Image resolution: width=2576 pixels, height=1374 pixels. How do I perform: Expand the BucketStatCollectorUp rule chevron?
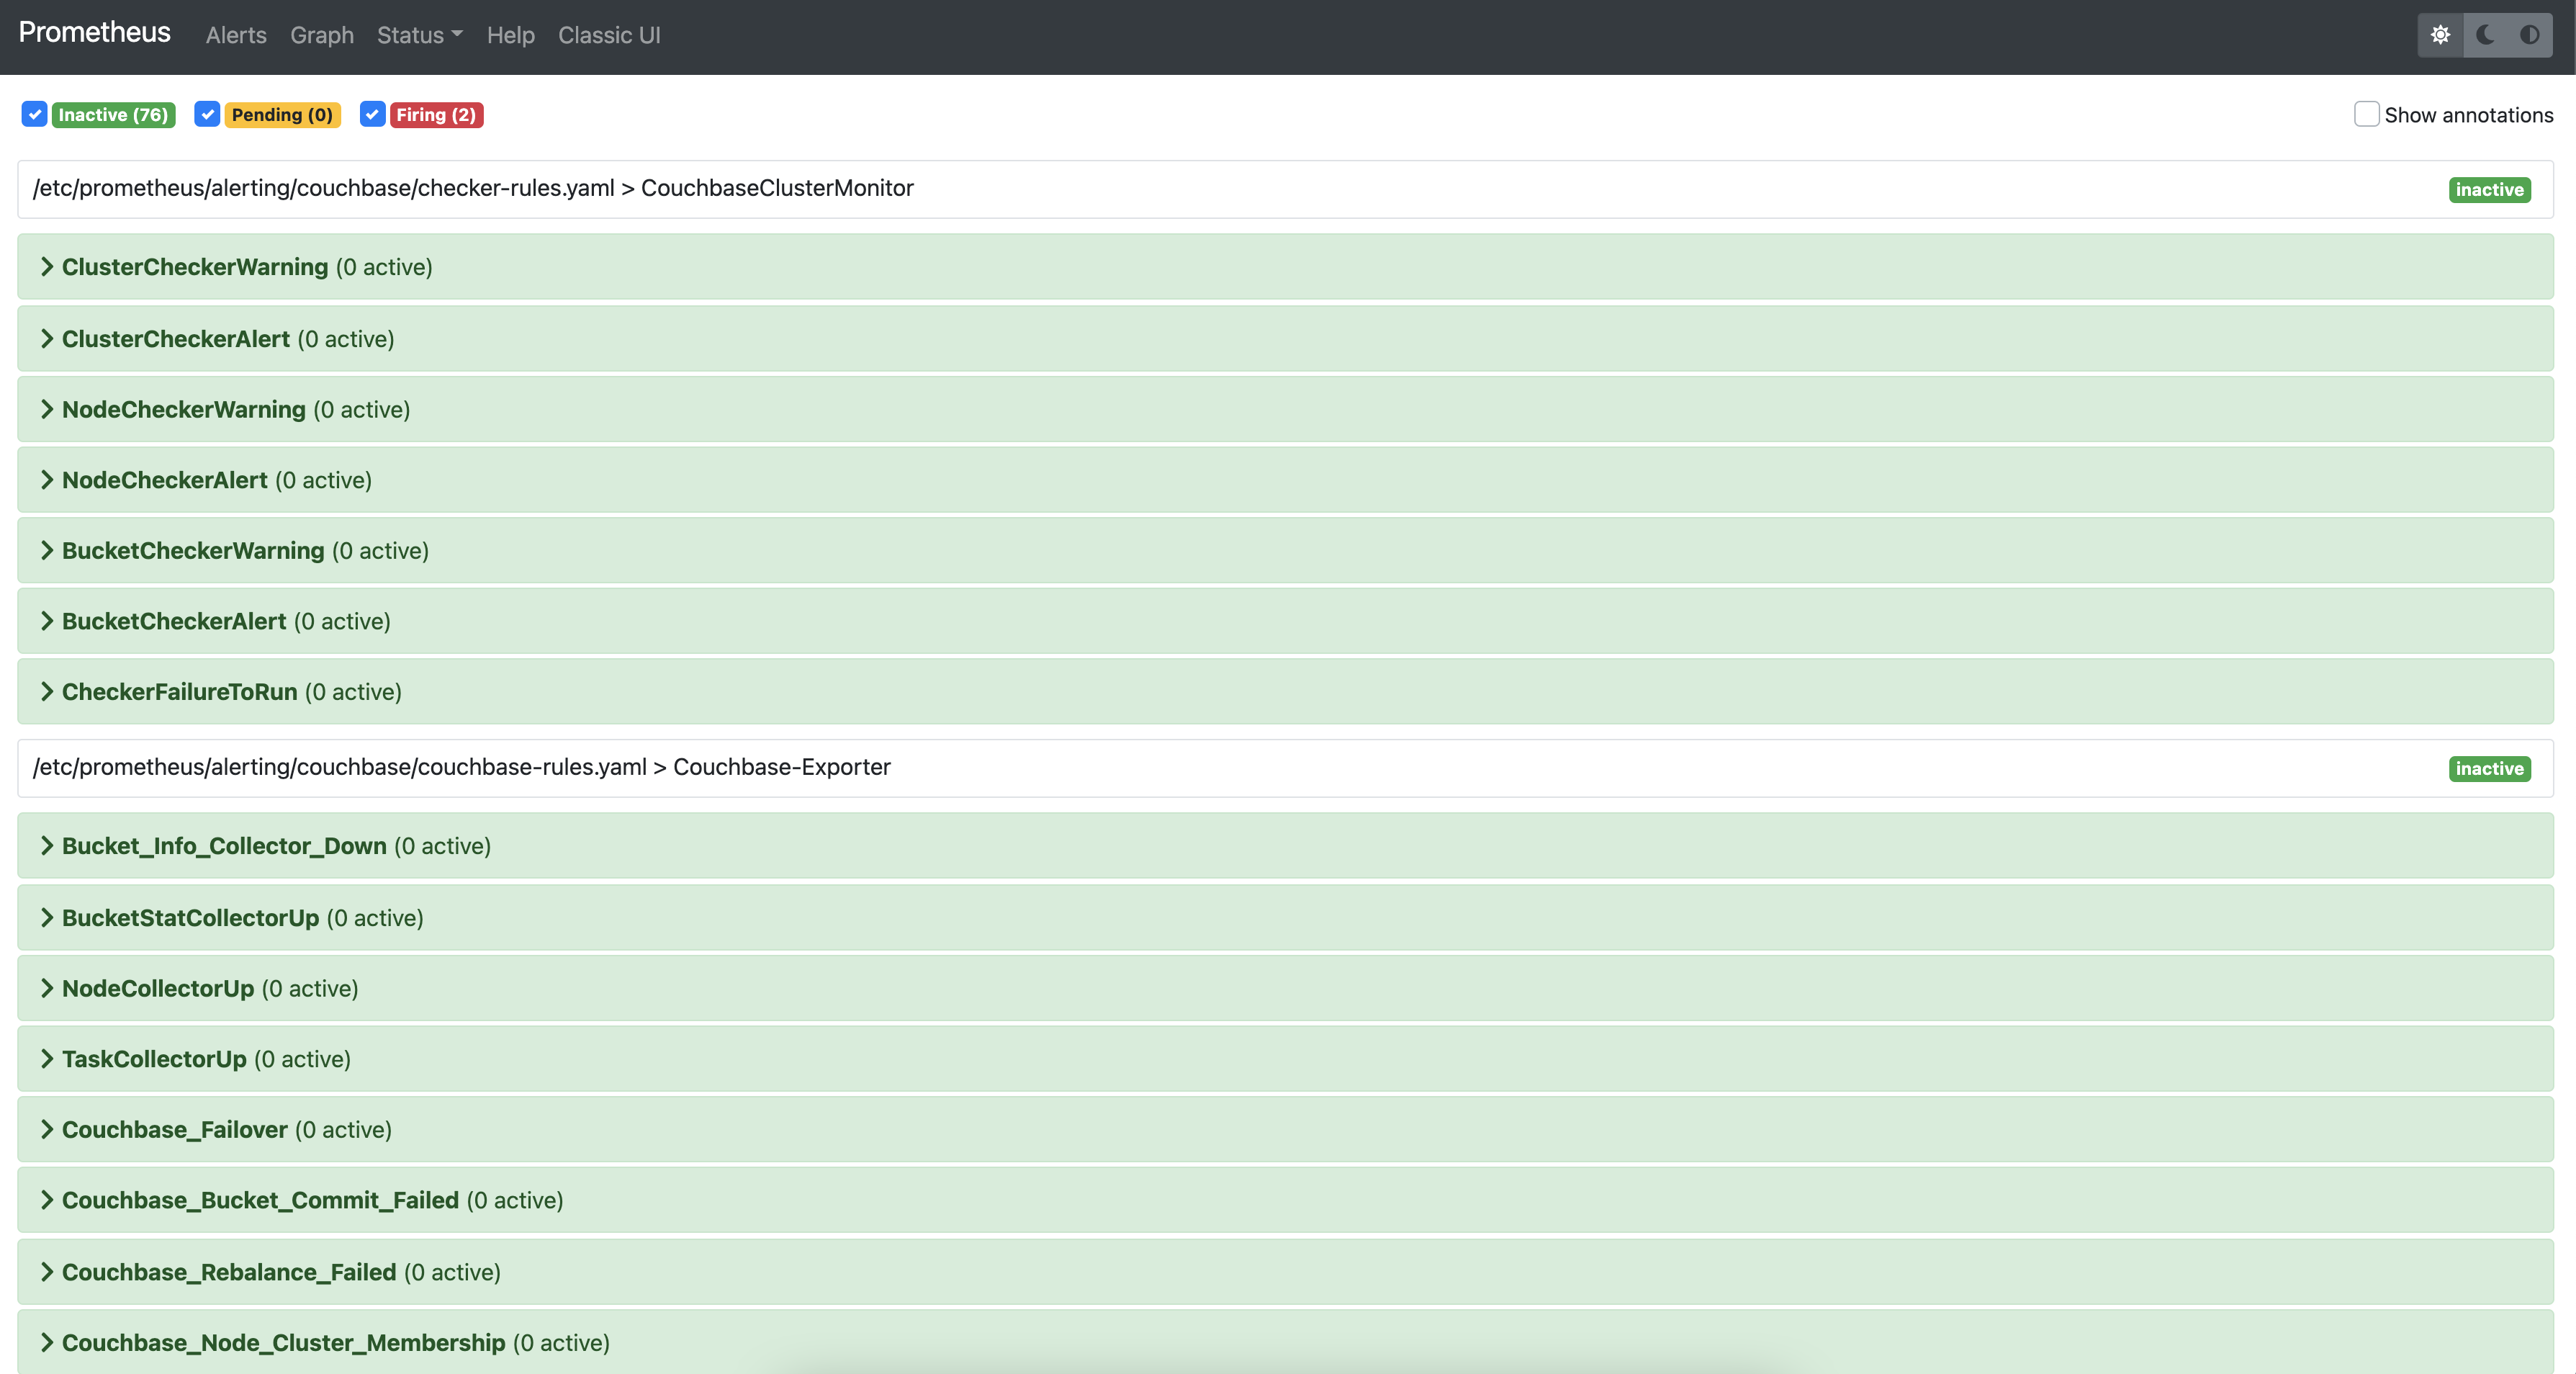click(47, 918)
